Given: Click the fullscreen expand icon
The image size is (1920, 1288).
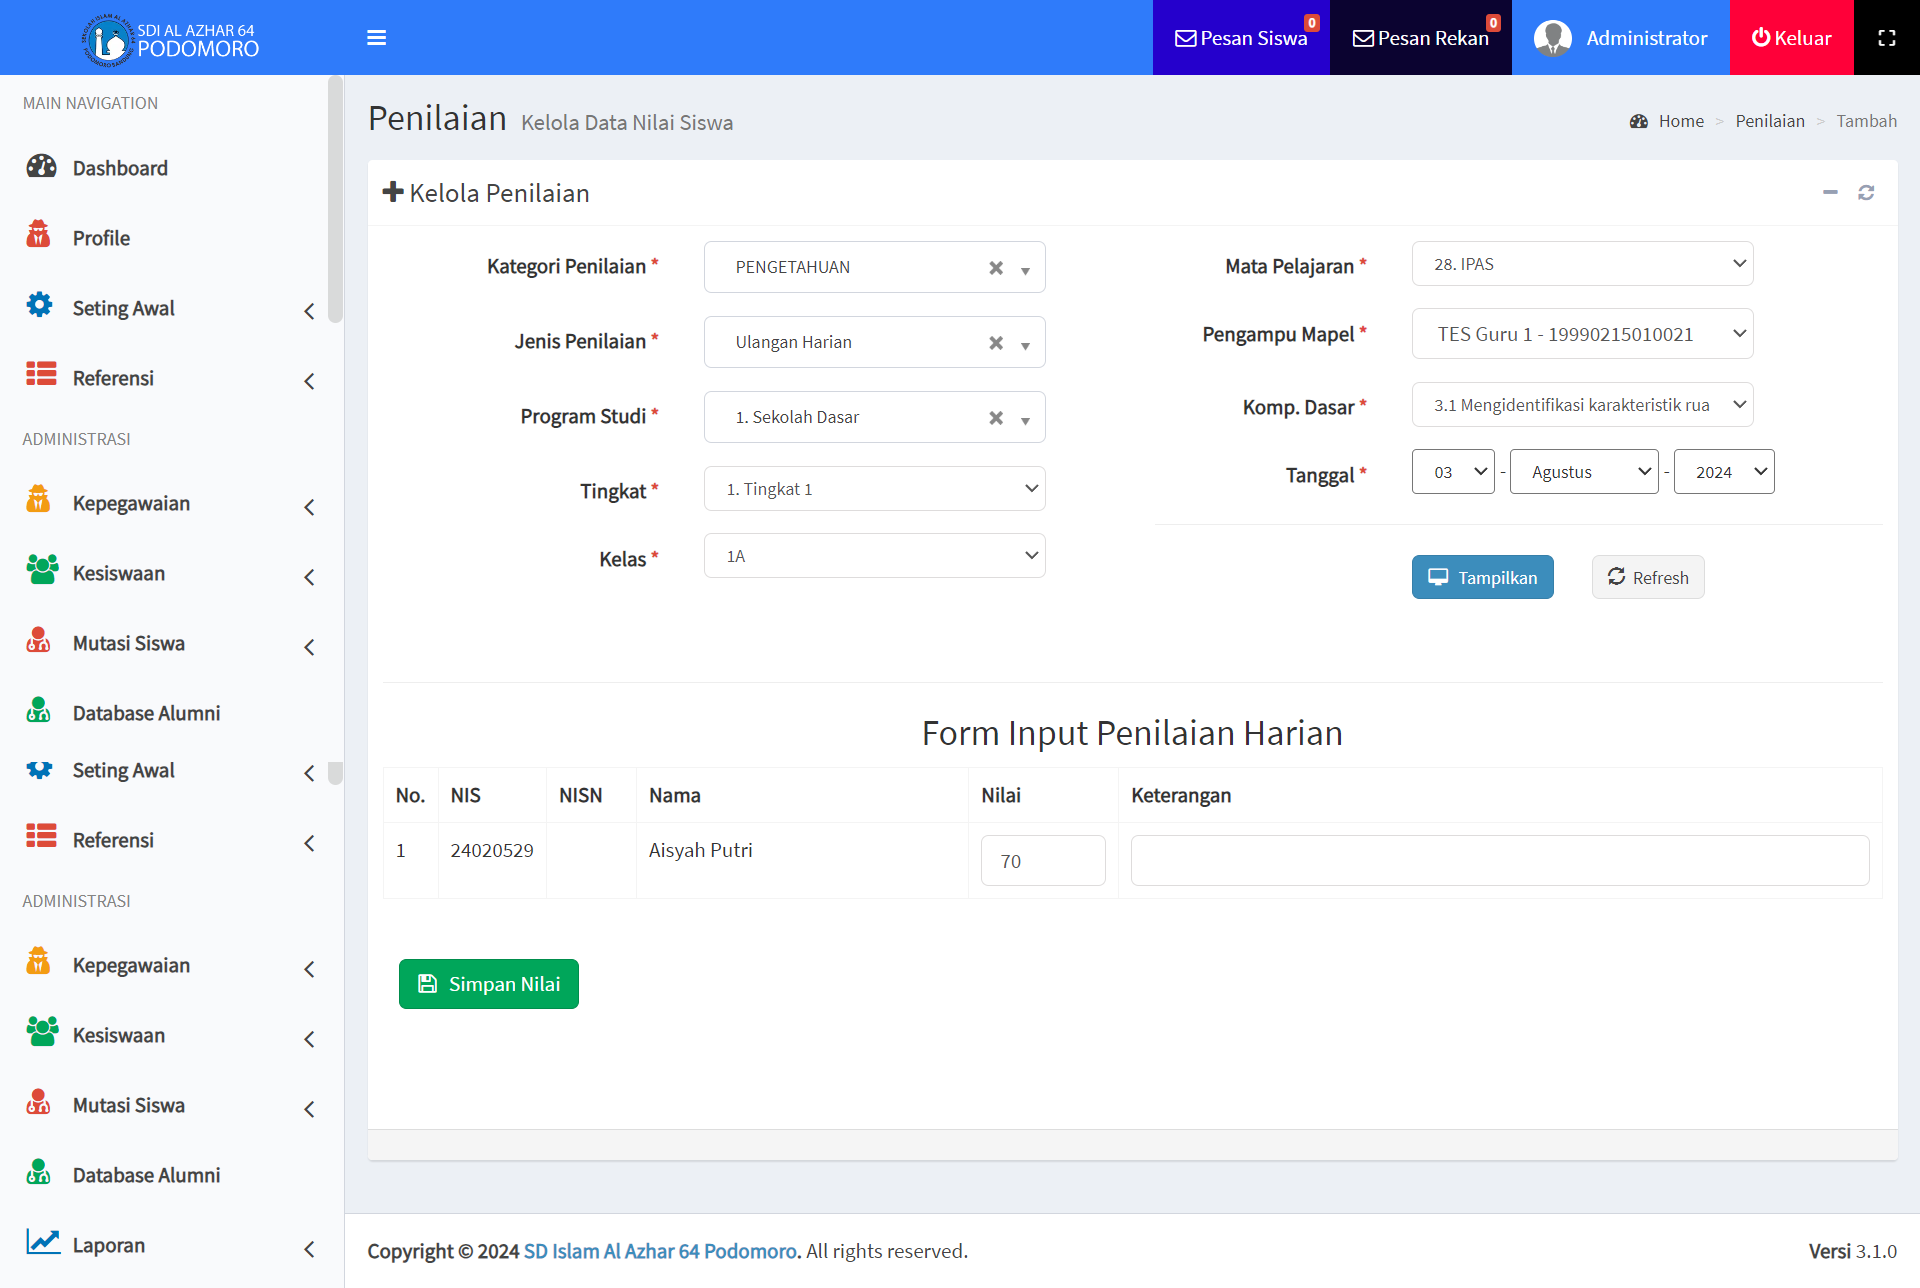Looking at the screenshot, I should click(1886, 38).
